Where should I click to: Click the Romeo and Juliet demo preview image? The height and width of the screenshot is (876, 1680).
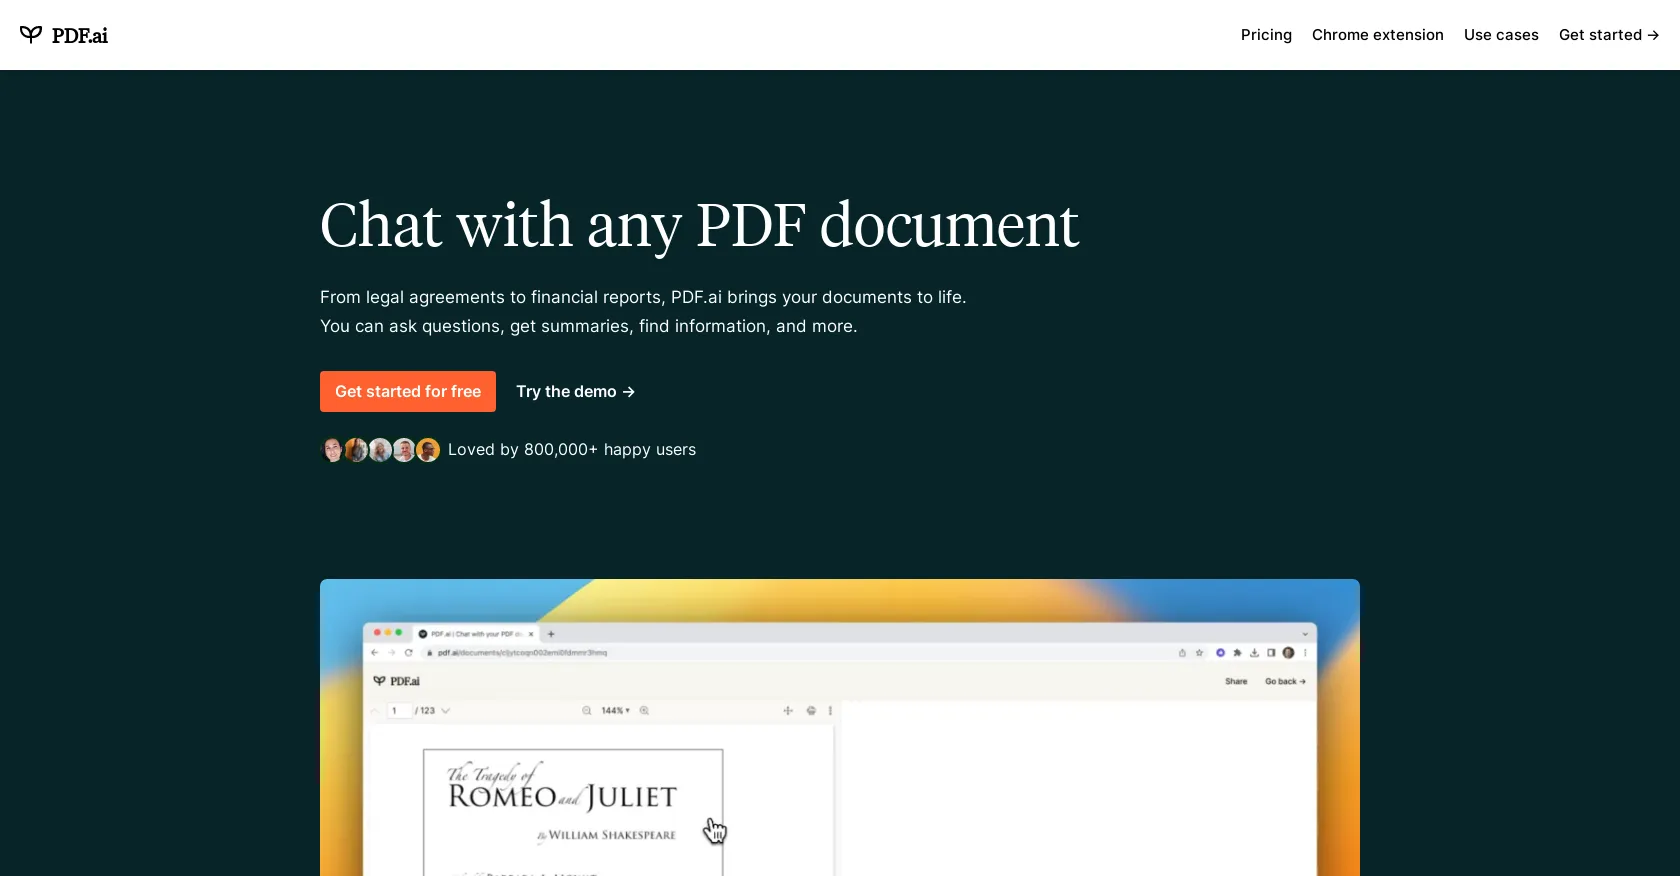(x=840, y=727)
